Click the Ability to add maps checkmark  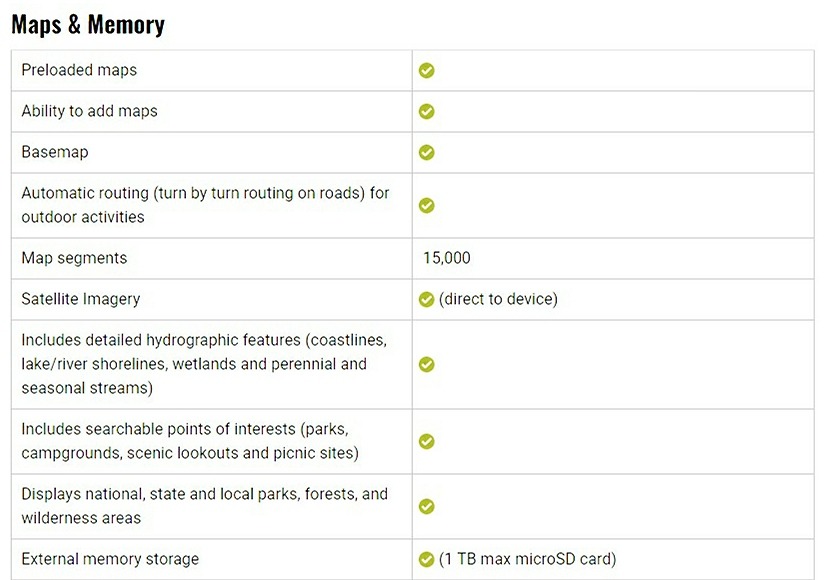pos(427,111)
